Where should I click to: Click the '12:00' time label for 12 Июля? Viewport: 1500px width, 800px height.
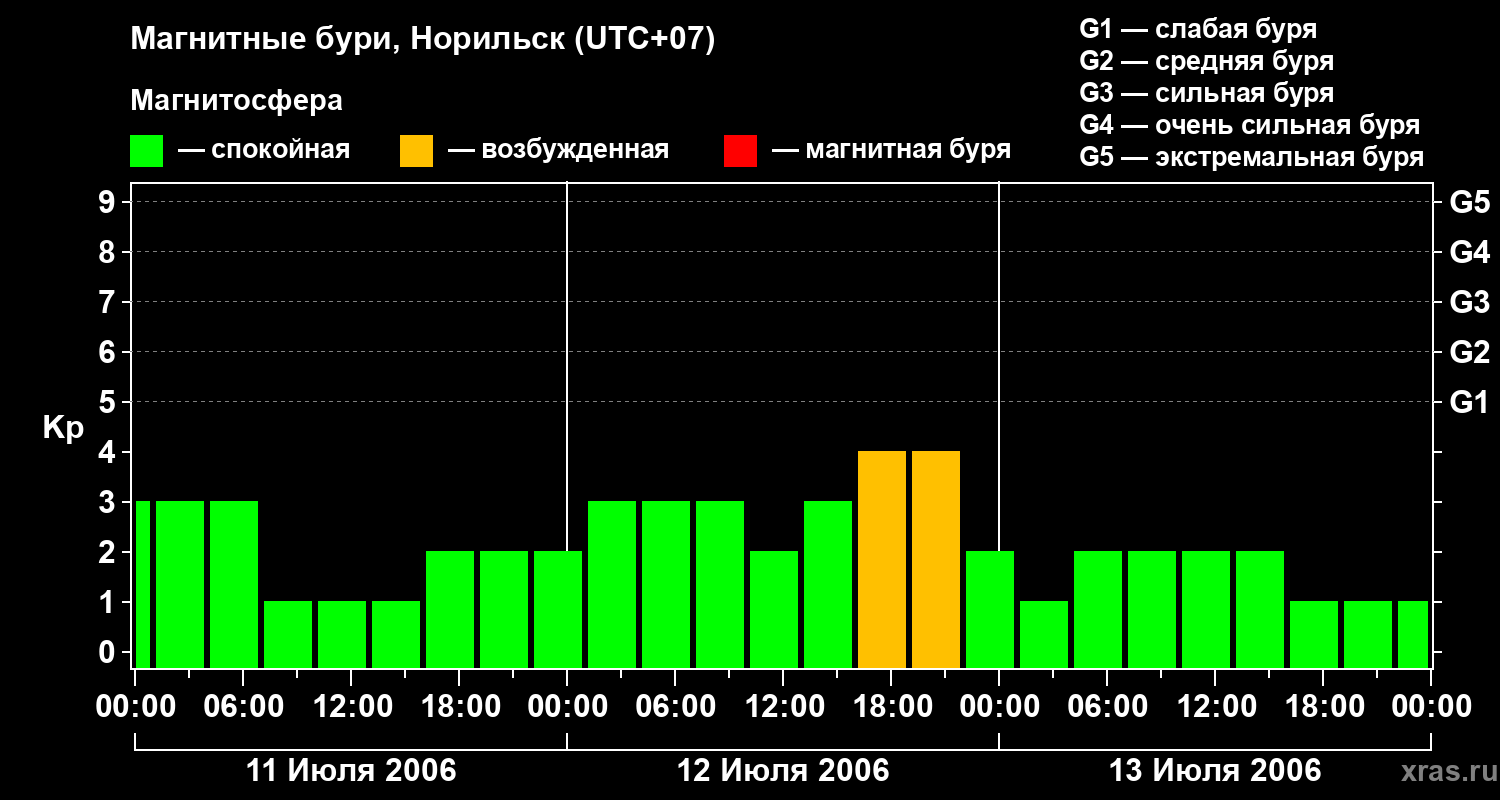pyautogui.click(x=783, y=707)
